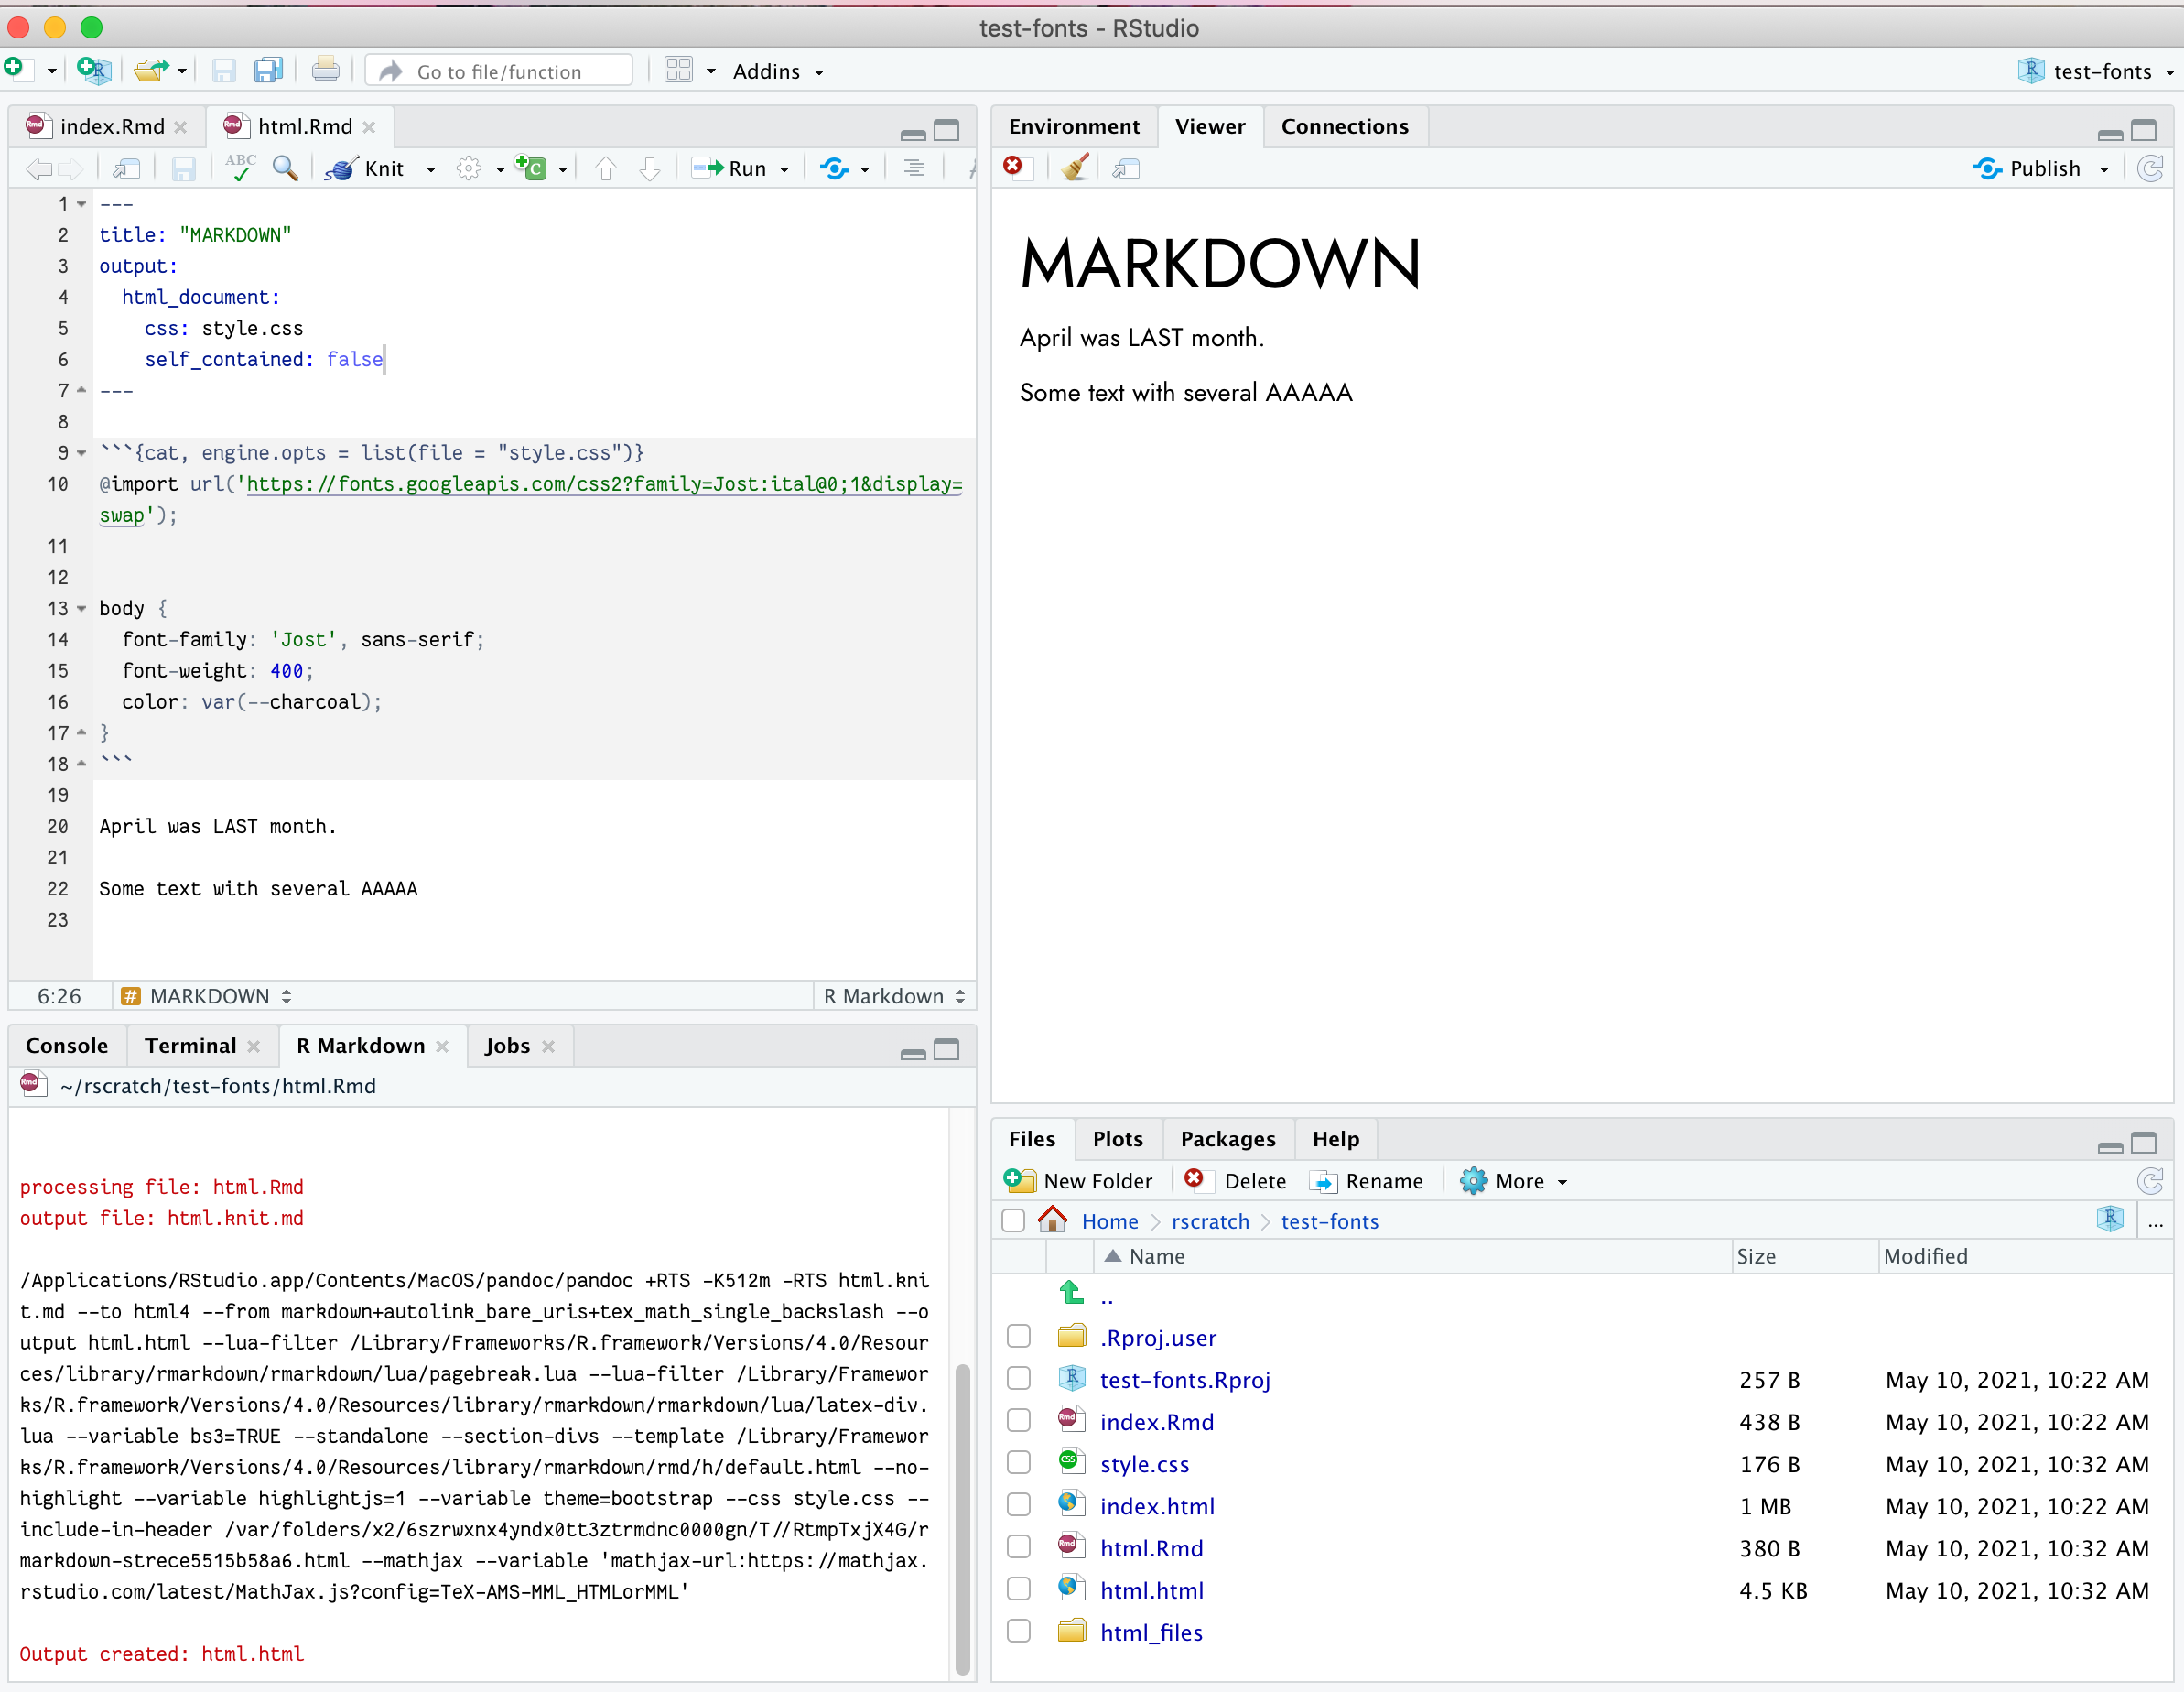Viewport: 2184px width, 1692px height.
Task: Navigate to Home via the breadcrumb
Action: point(1110,1221)
